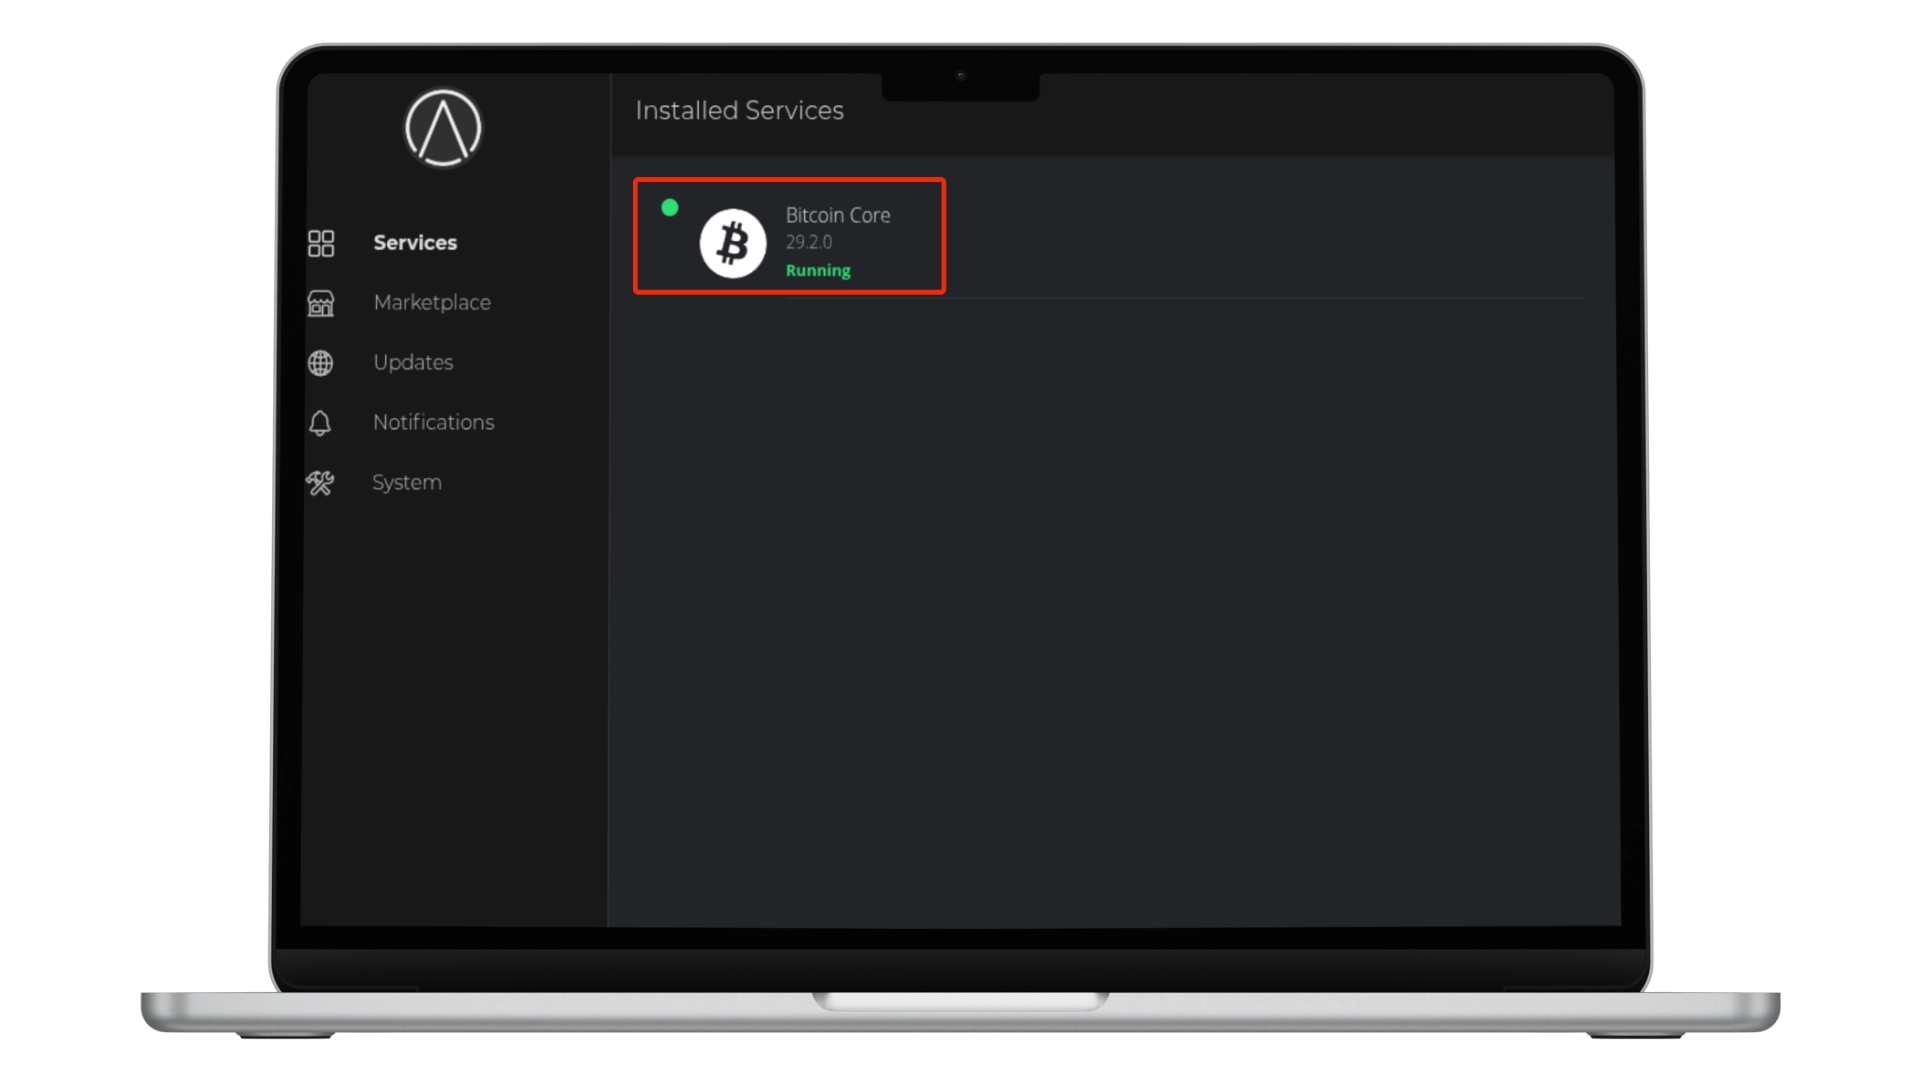Viewport: 1920px width, 1080px height.
Task: Click the Services grid icon
Action: pos(321,243)
